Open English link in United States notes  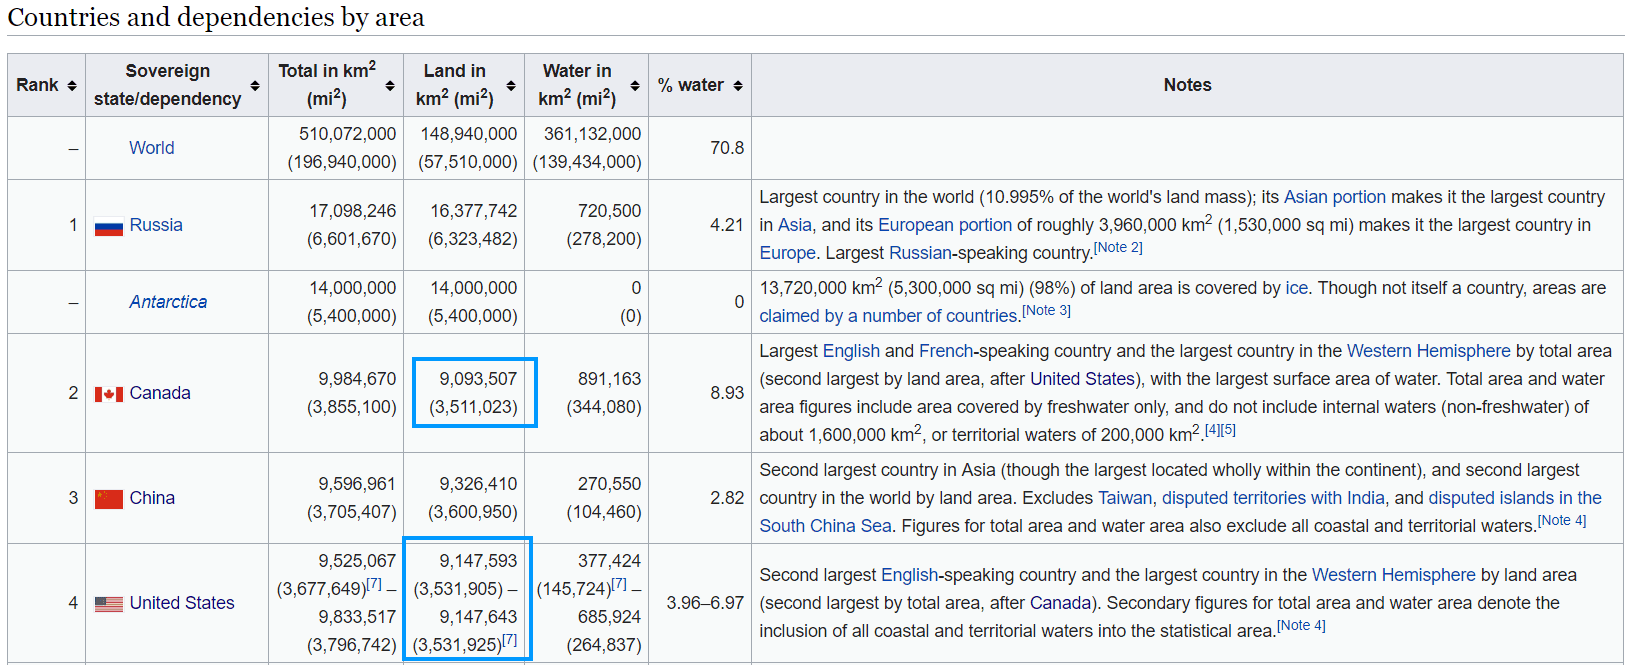[910, 575]
